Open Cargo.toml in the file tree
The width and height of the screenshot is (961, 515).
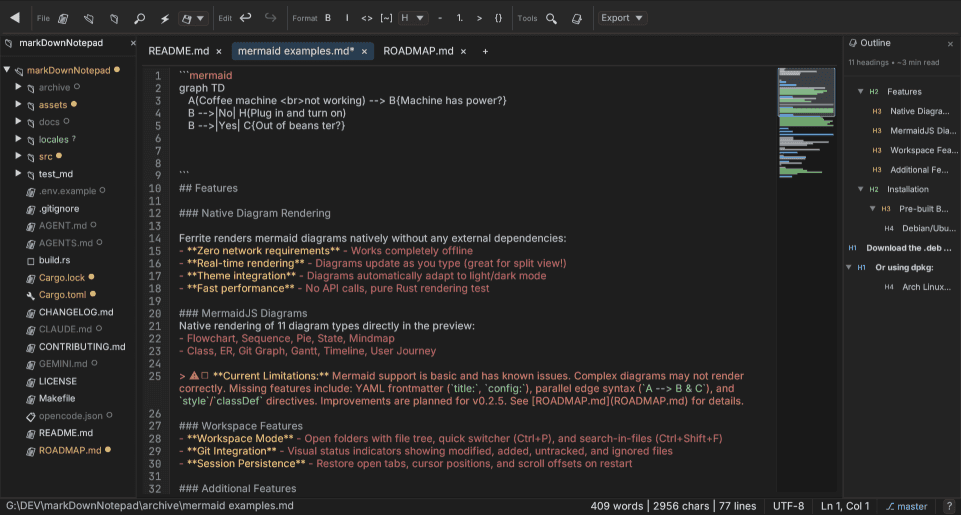62,295
